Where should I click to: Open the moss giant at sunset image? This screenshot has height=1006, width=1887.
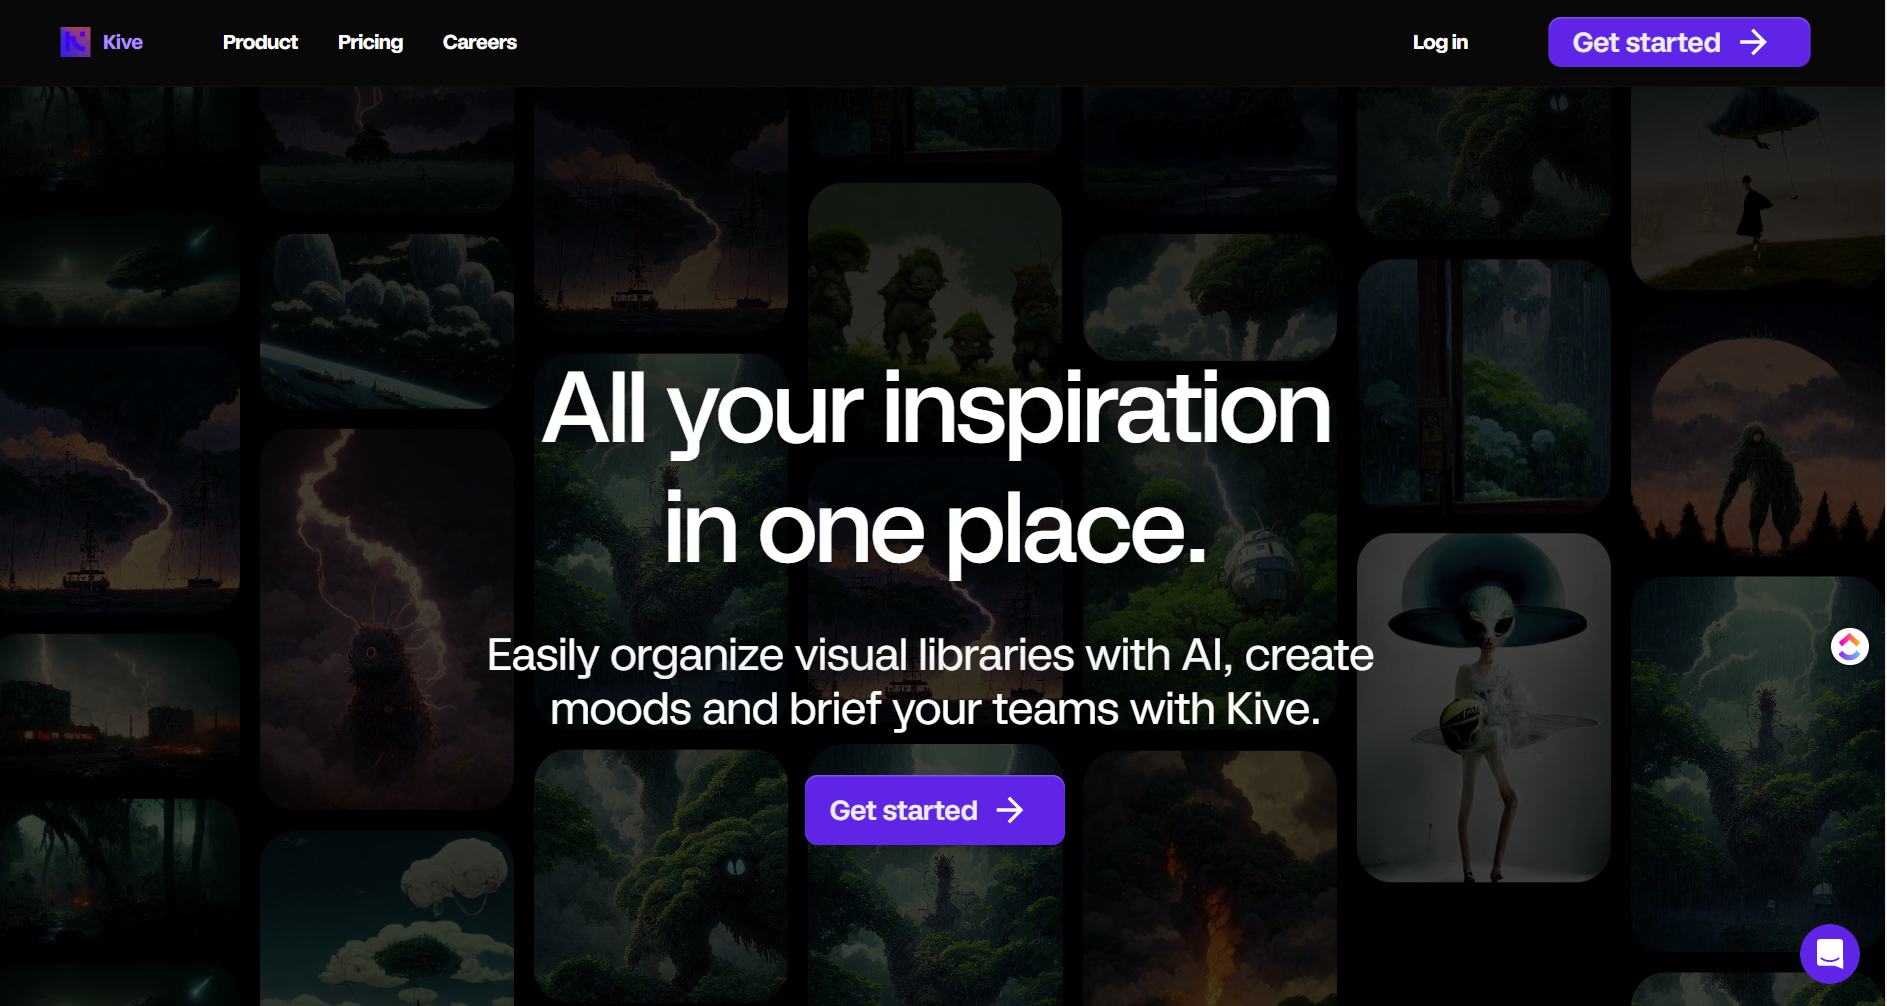tap(1756, 445)
